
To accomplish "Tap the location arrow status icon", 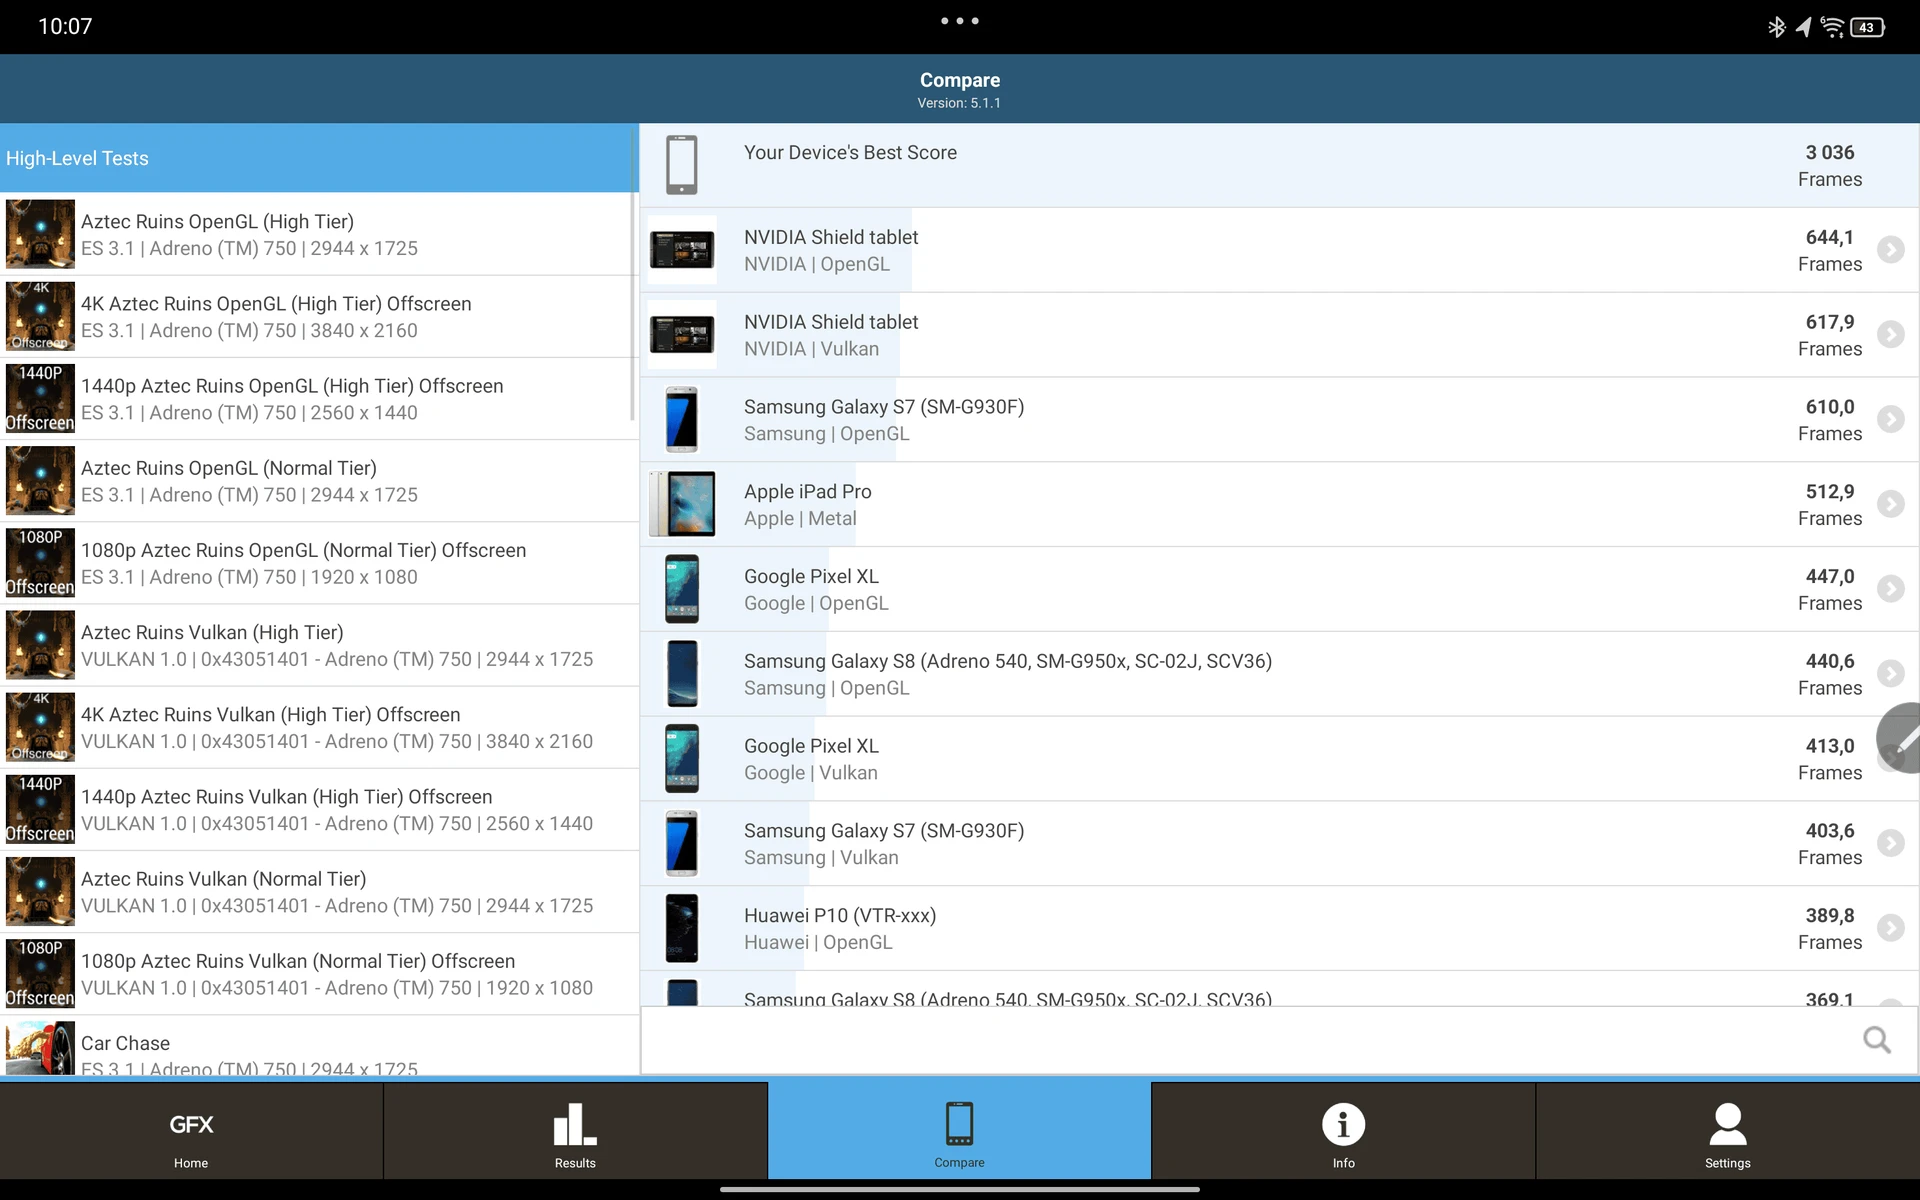I will [1803, 27].
